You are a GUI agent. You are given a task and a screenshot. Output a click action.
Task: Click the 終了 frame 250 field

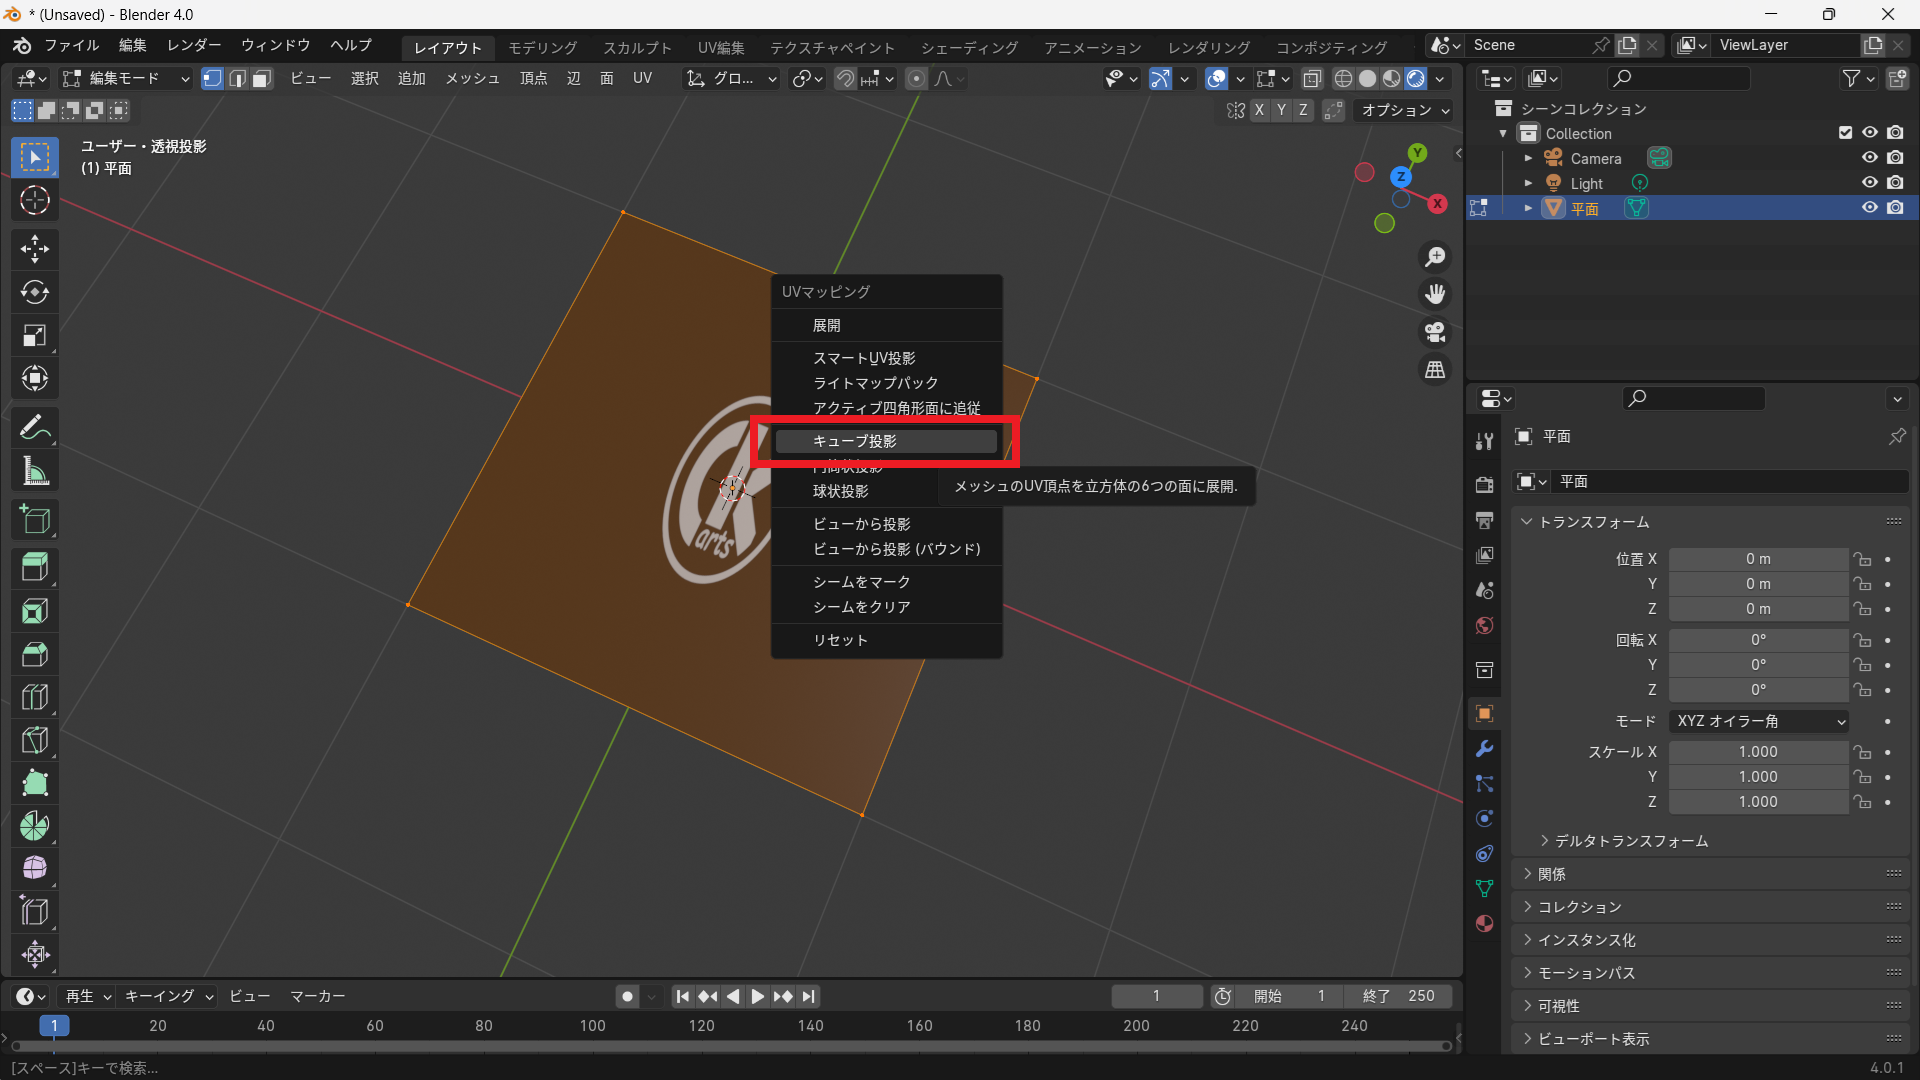coord(1399,996)
